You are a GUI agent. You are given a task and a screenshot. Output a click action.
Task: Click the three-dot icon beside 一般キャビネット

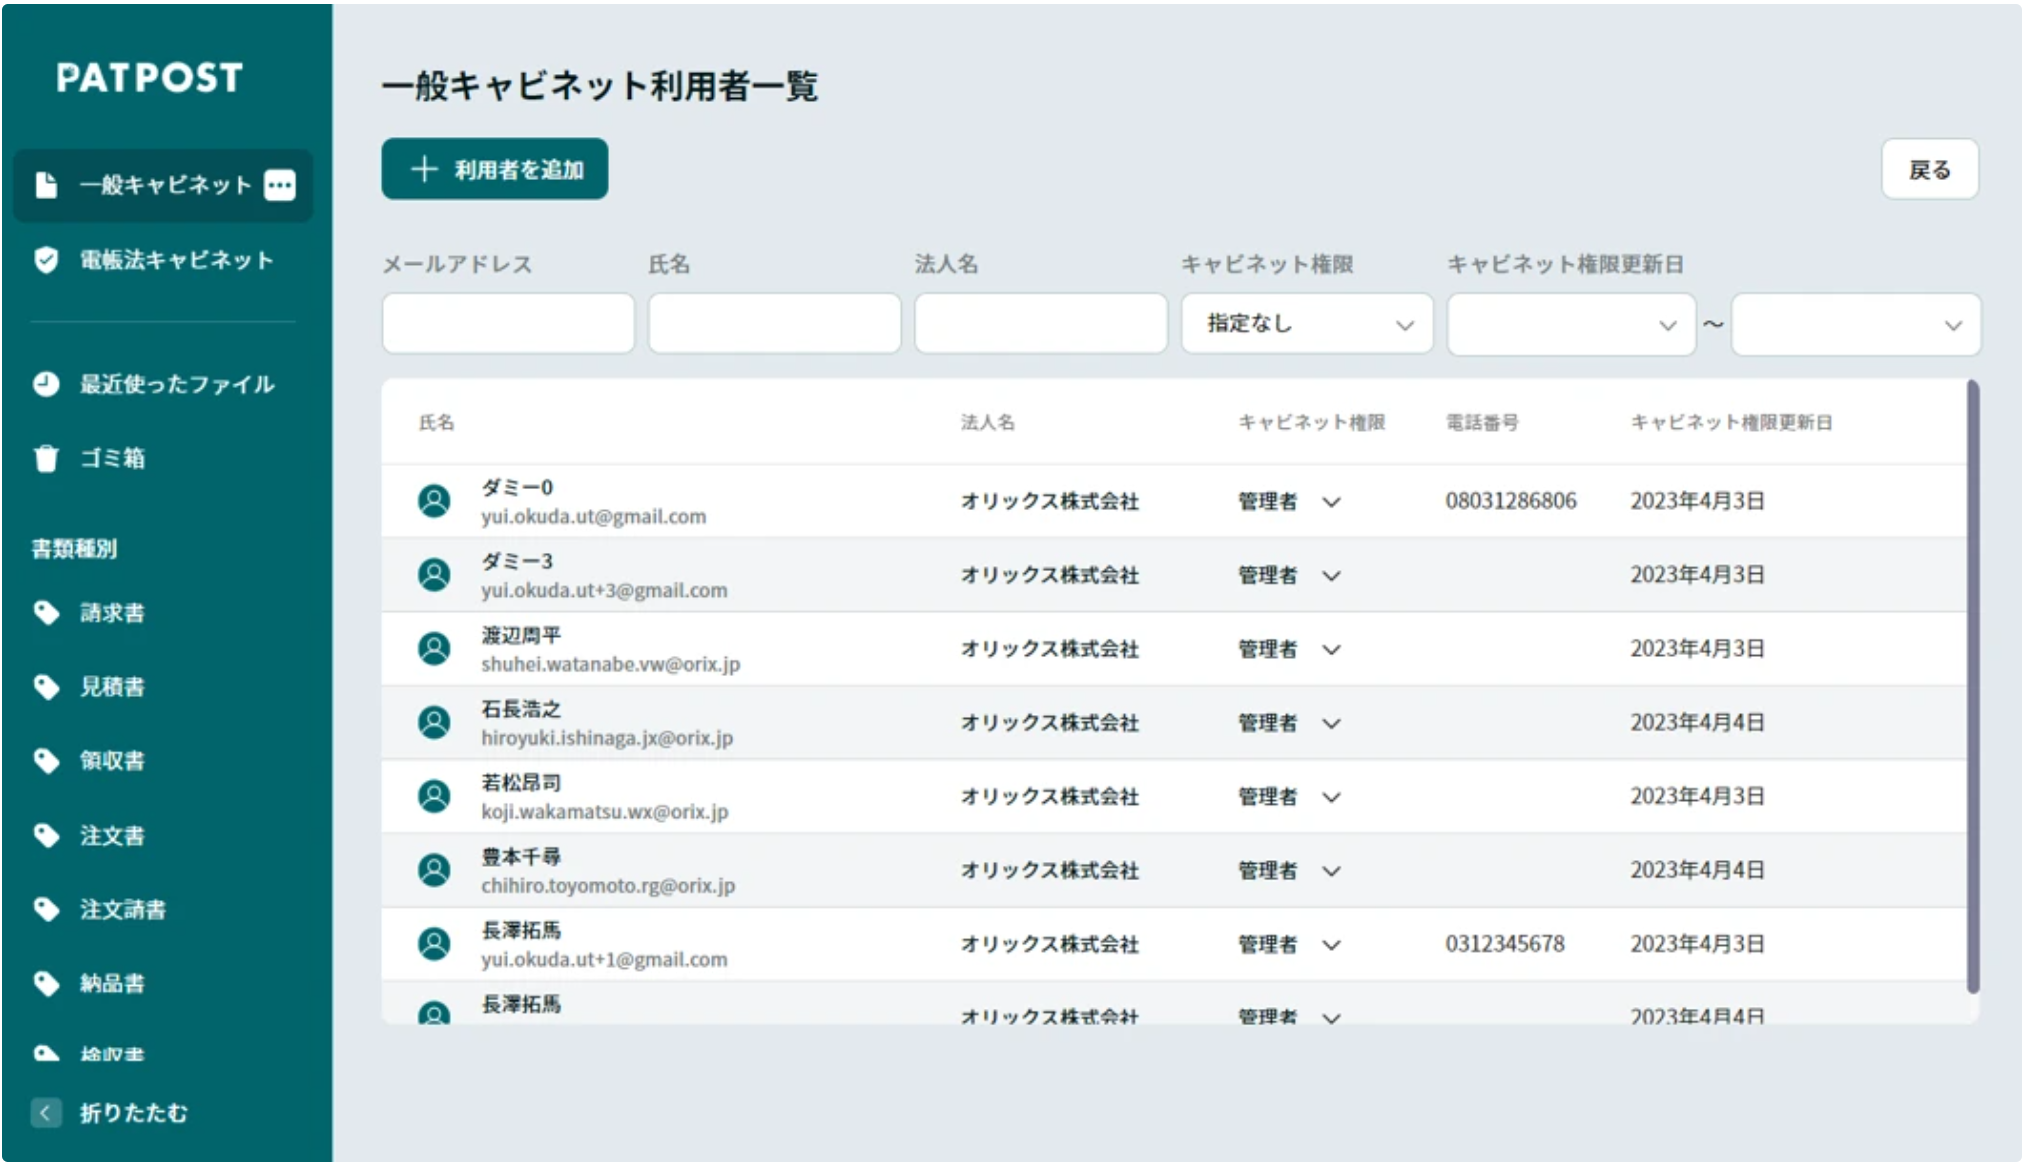pos(280,185)
